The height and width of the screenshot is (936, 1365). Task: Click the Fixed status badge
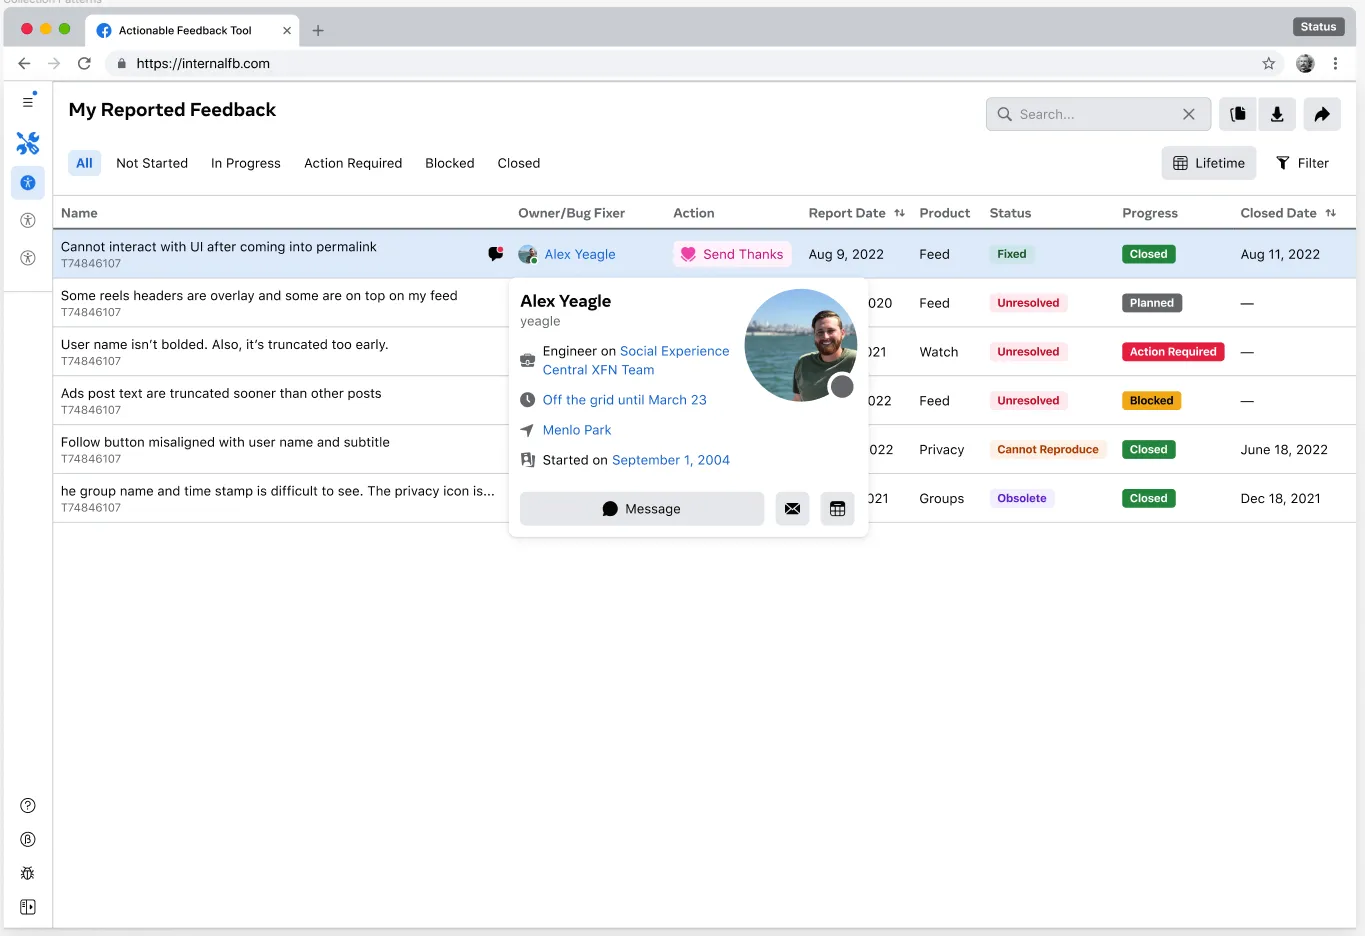(x=1012, y=254)
